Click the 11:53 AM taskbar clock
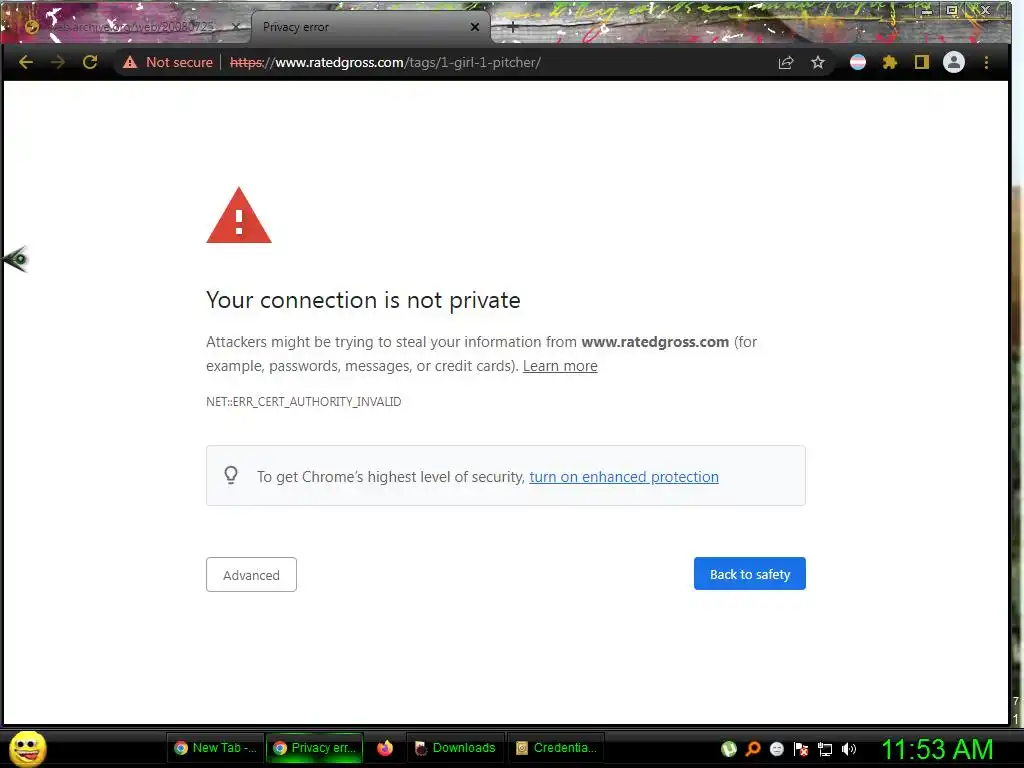The height and width of the screenshot is (768, 1024). (938, 749)
